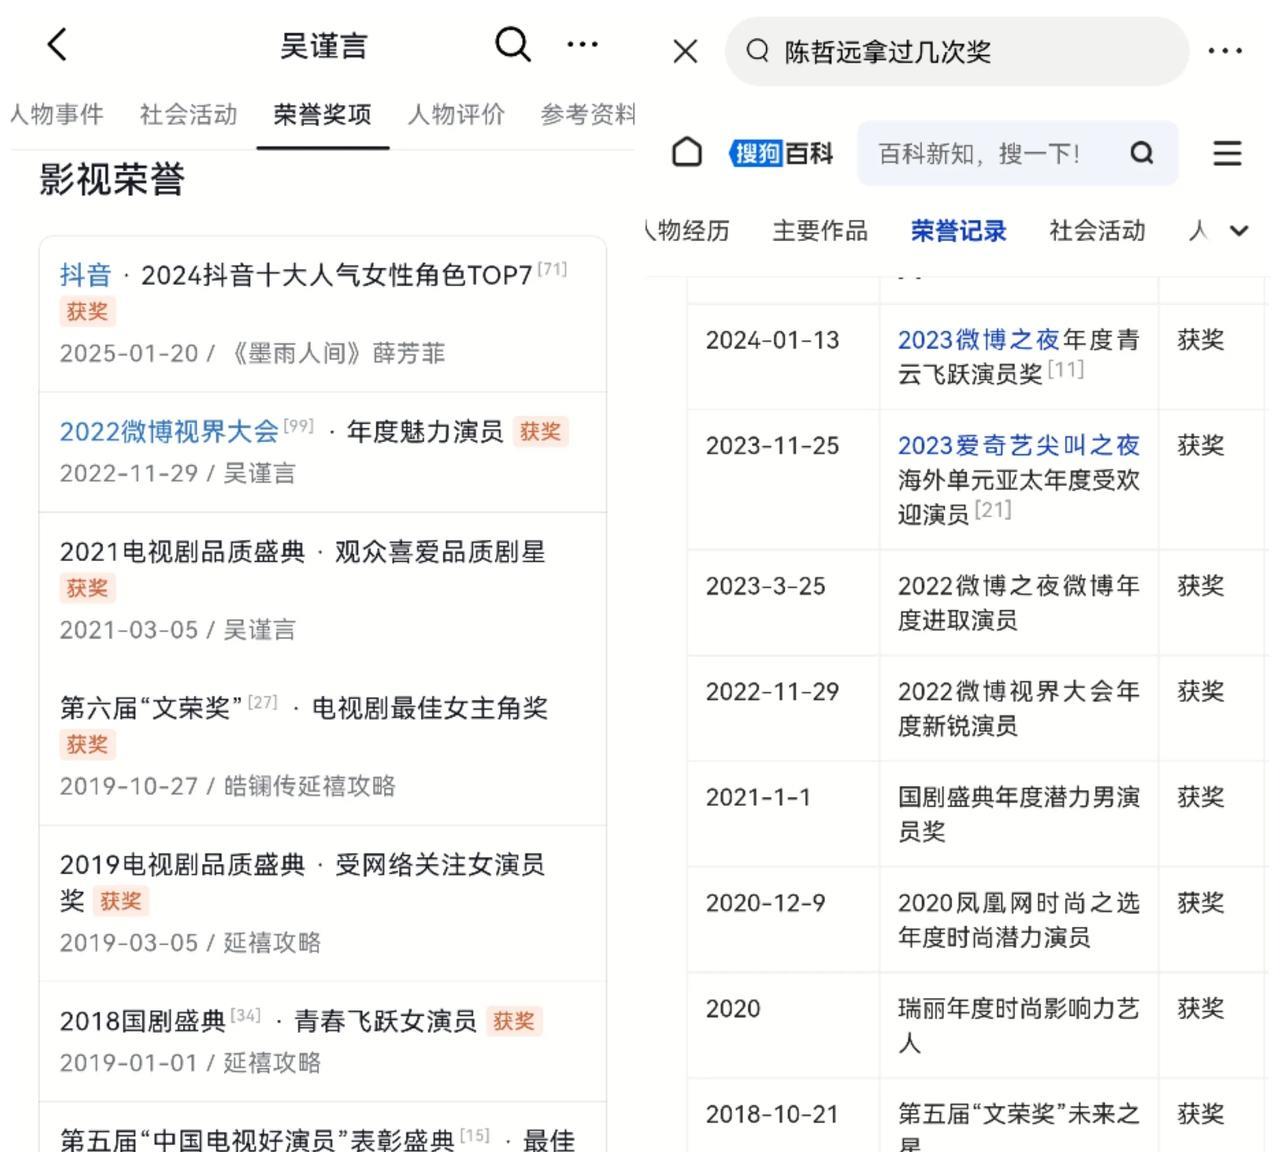
Task: Open the 2022微博视界大会 link
Action: click(x=169, y=431)
